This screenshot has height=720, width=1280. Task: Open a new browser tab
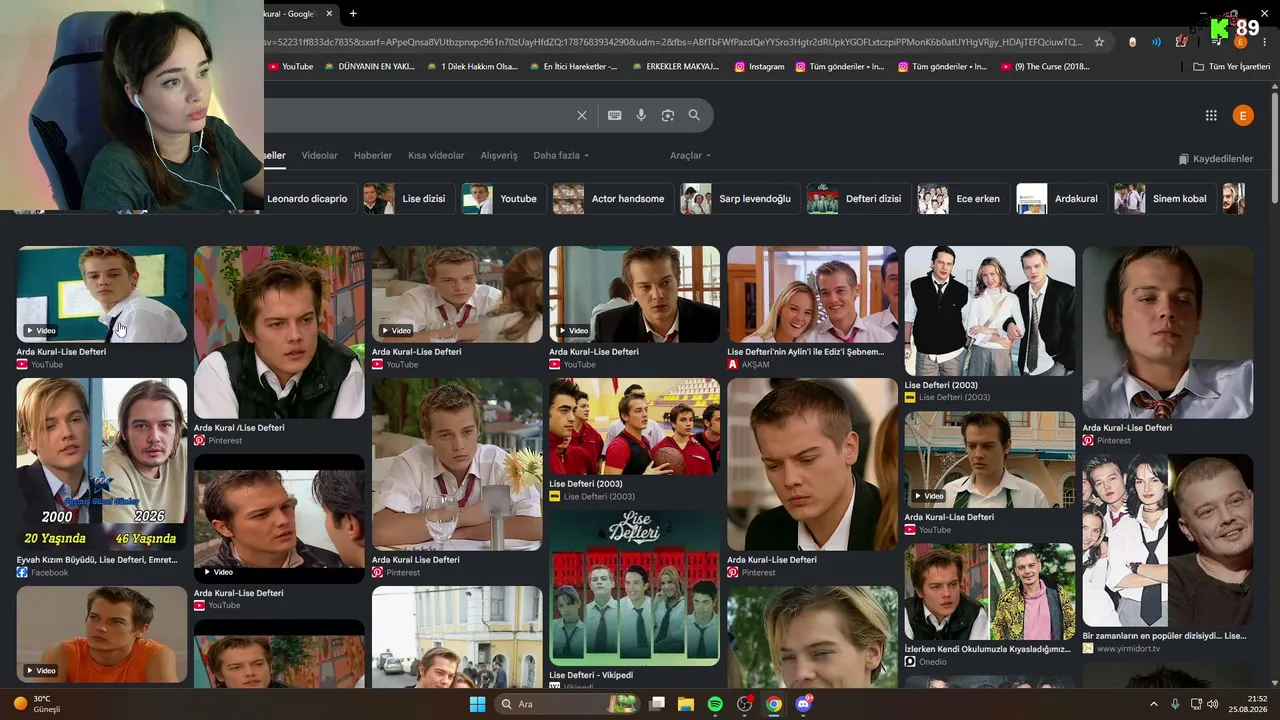(353, 13)
